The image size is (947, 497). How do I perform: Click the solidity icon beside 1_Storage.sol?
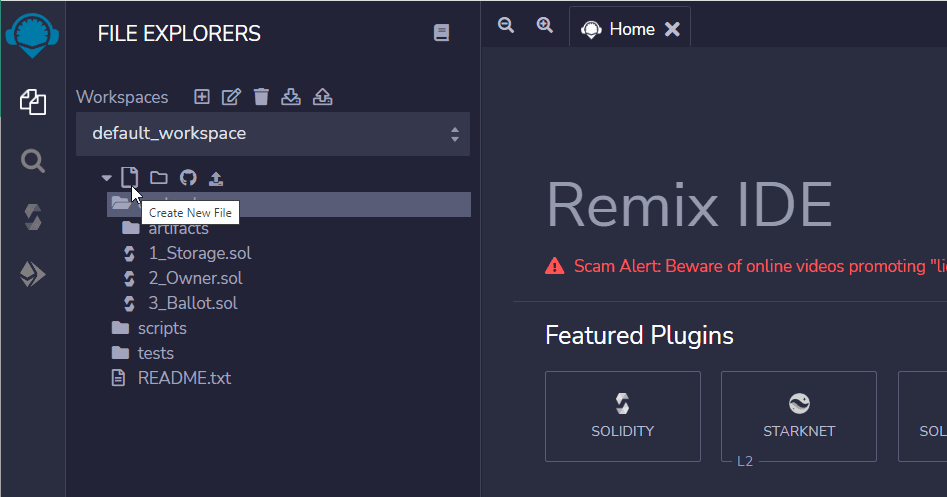click(x=129, y=254)
